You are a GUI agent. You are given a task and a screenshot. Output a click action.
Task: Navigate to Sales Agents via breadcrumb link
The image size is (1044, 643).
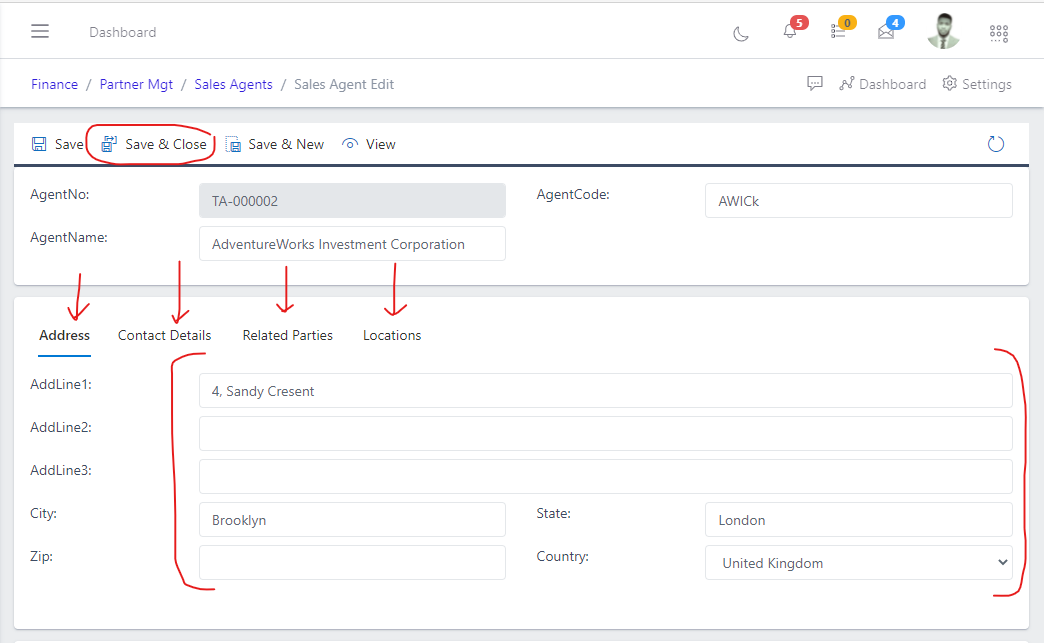tap(233, 84)
